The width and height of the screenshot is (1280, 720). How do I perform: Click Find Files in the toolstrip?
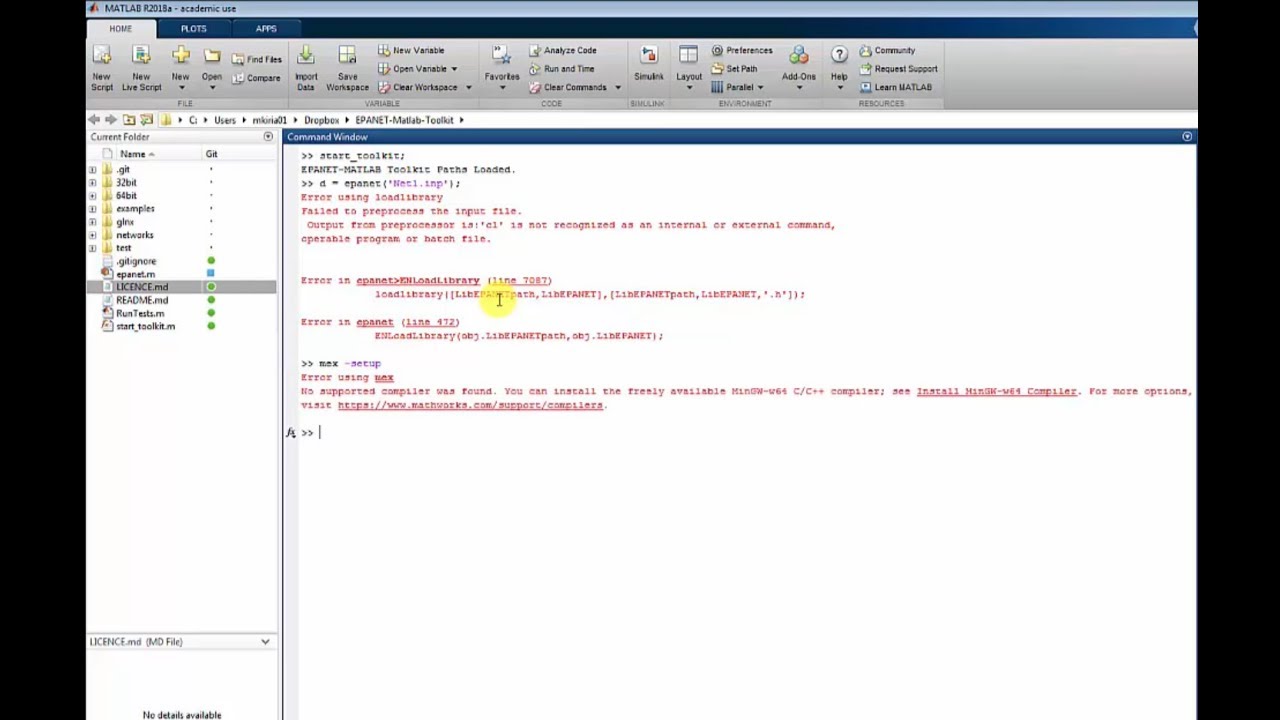[257, 59]
